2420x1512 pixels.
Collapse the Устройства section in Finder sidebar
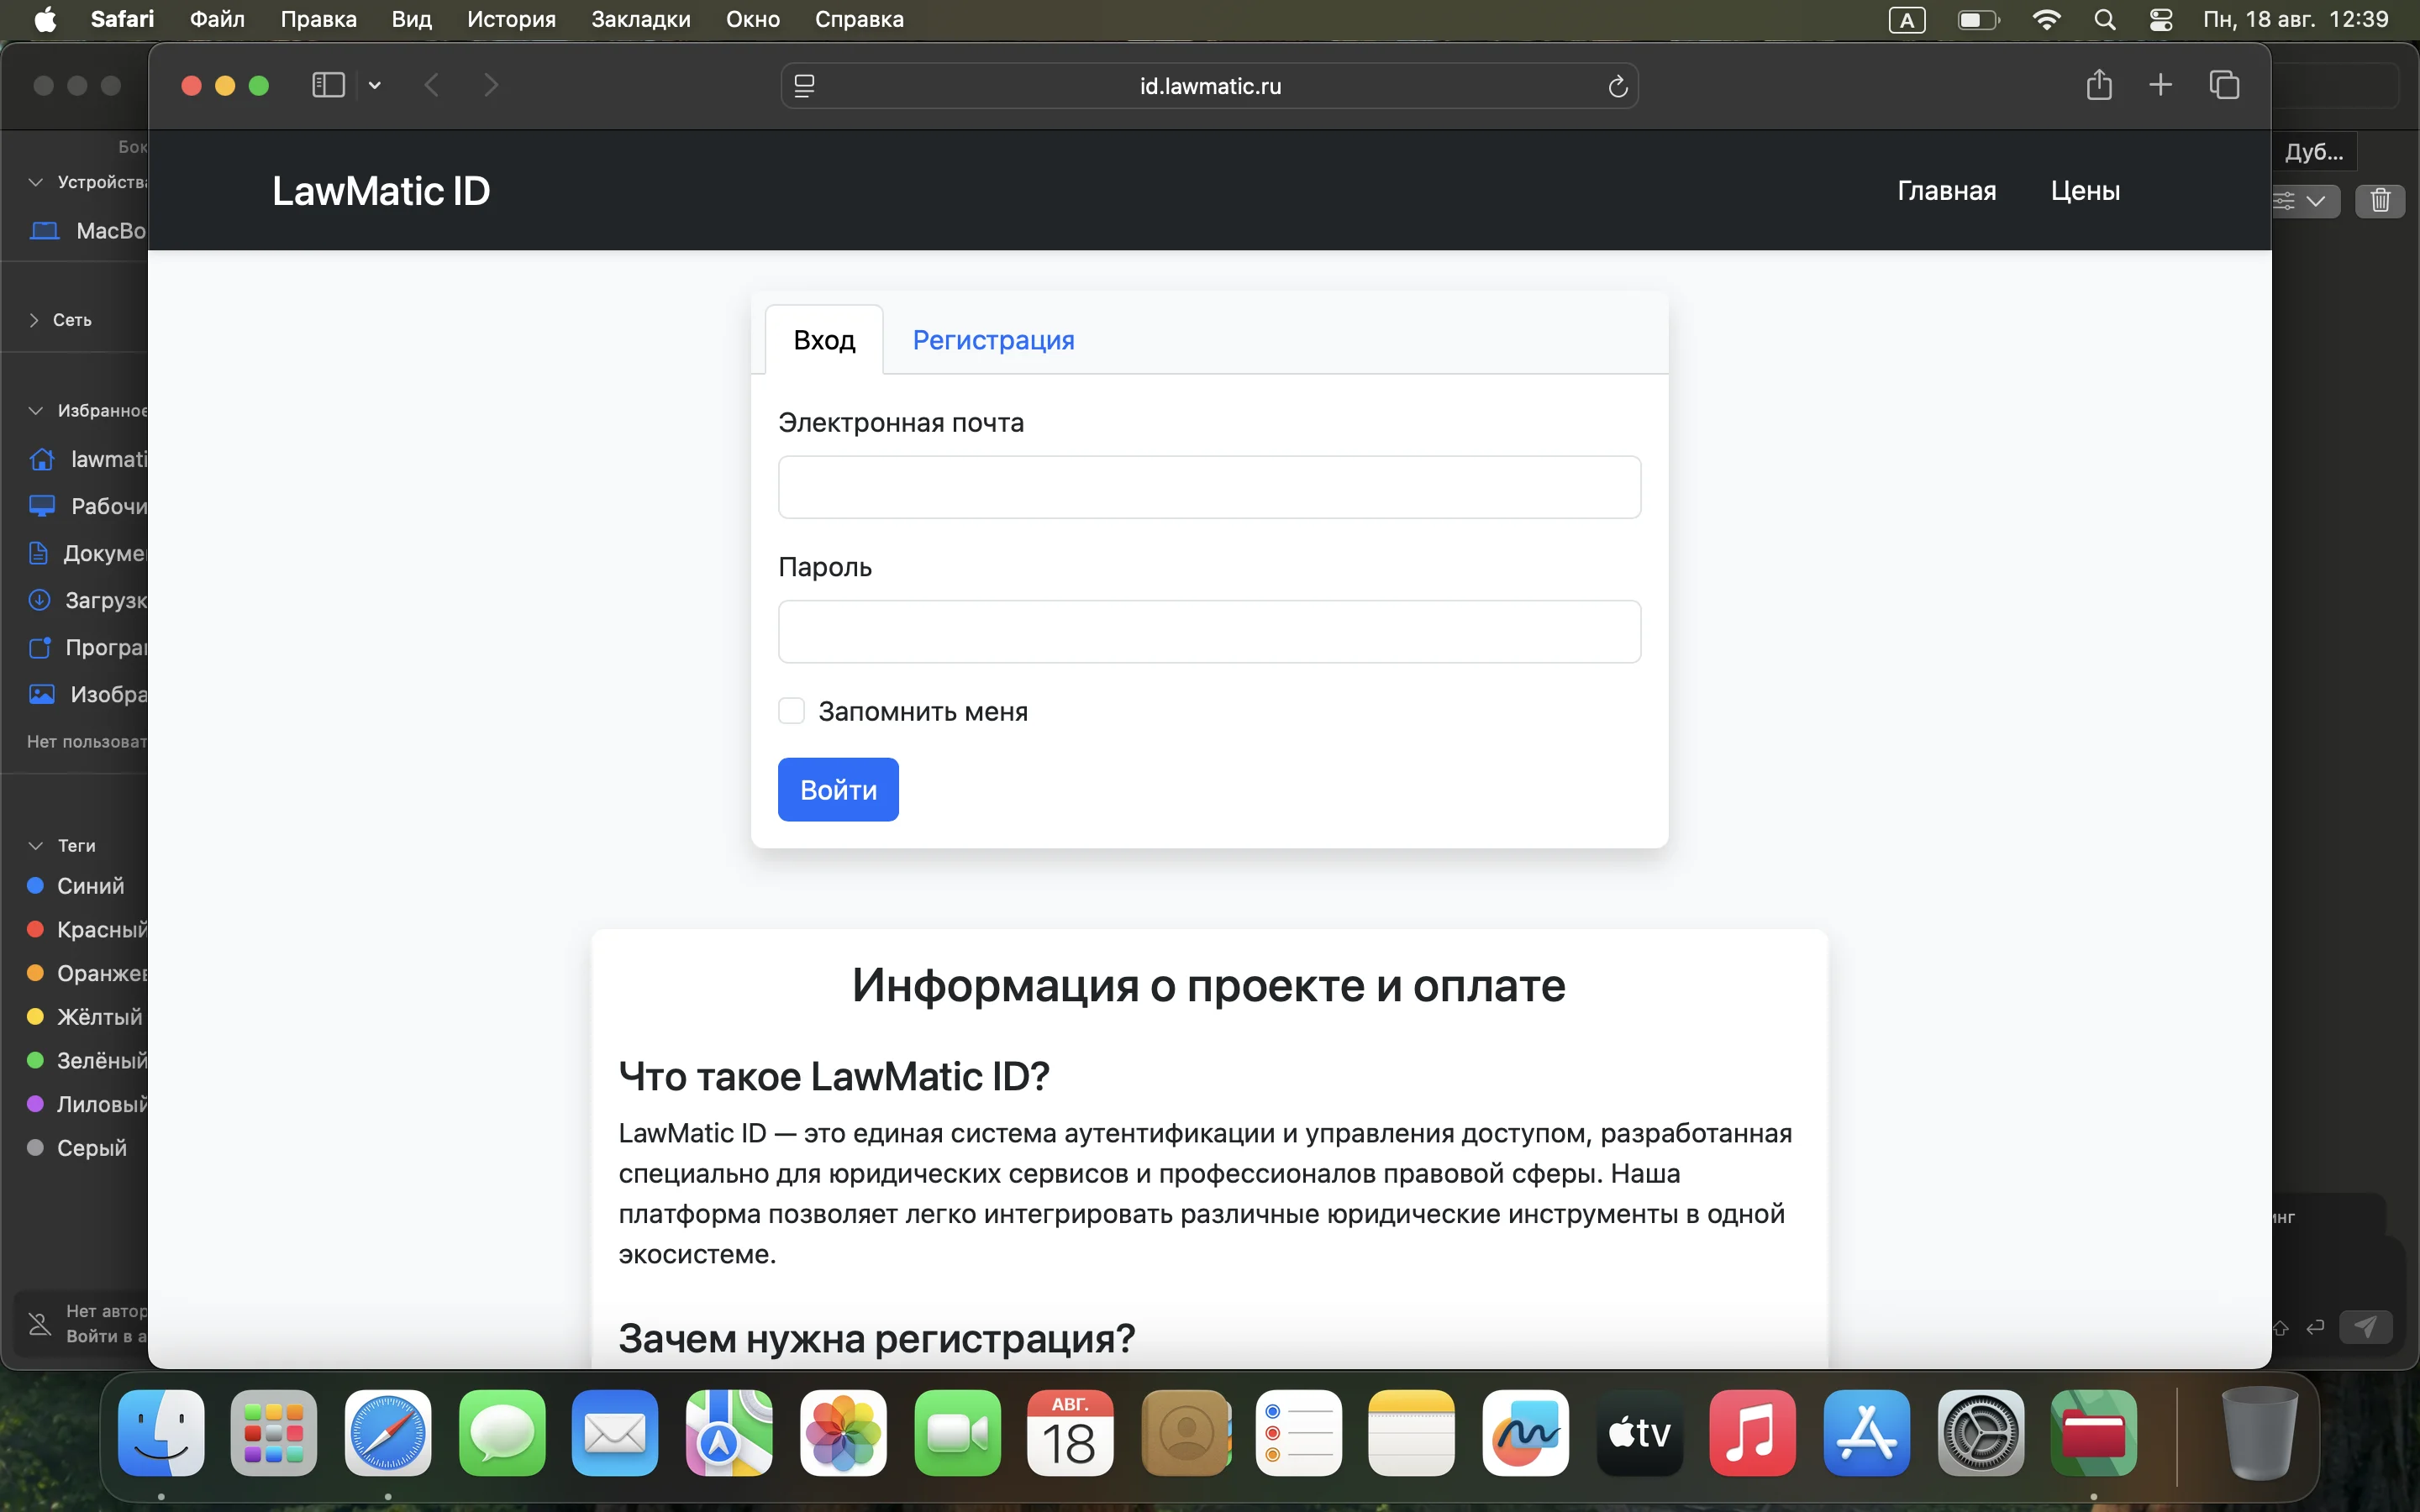[x=36, y=182]
